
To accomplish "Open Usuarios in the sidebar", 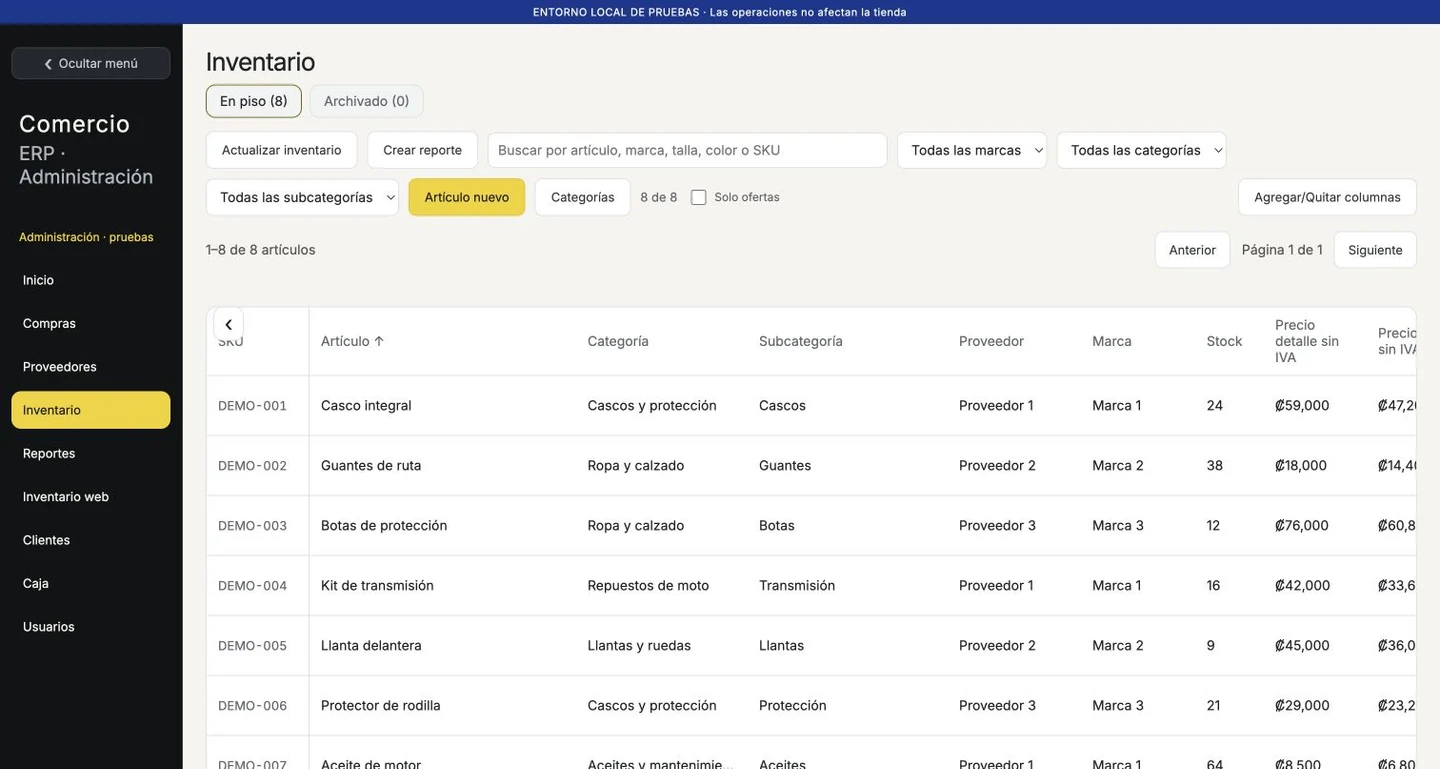I will pyautogui.click(x=91, y=627).
